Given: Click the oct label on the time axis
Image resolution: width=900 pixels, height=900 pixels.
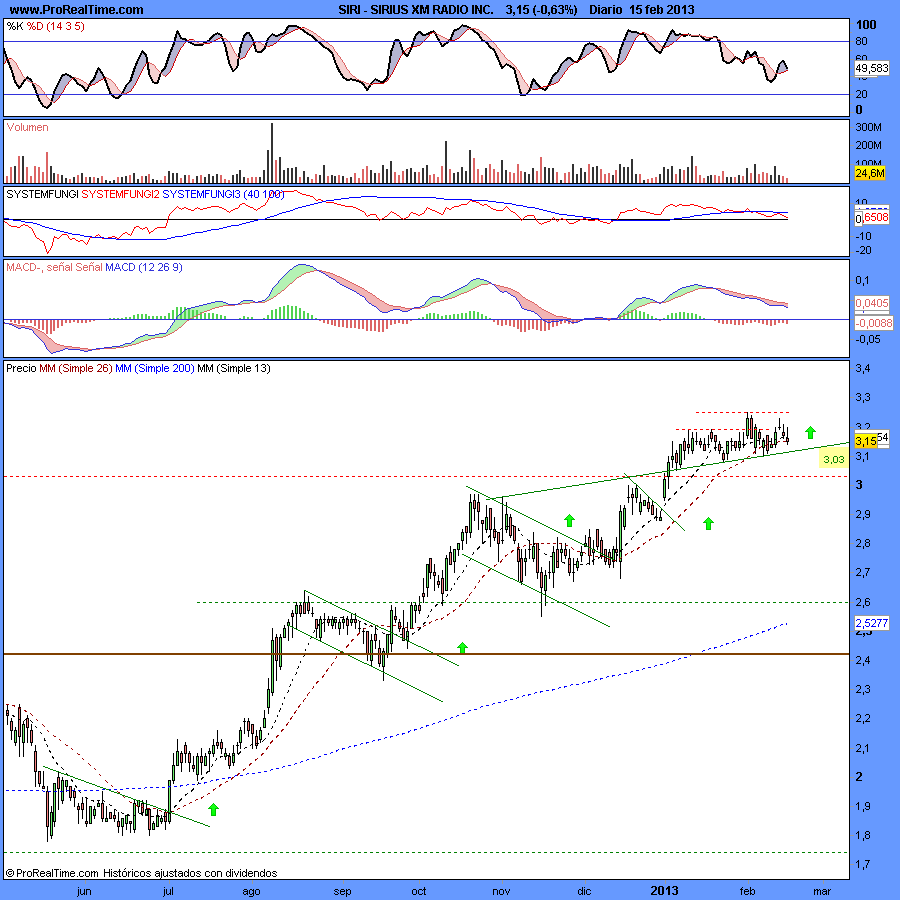Looking at the screenshot, I should pos(418,891).
